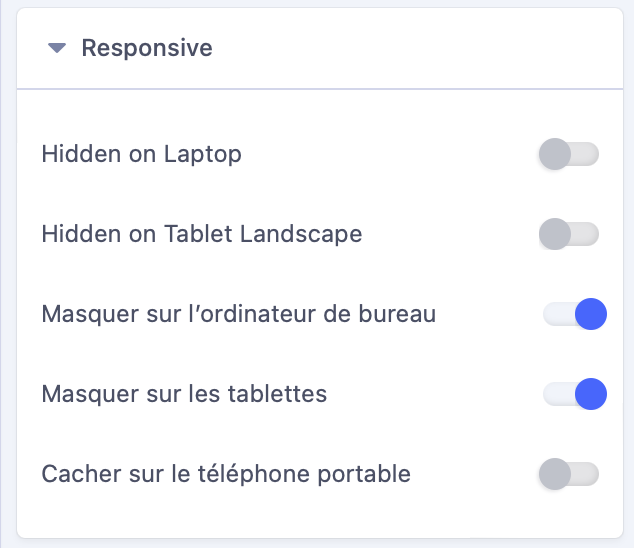Click the Masquer sur les tablettes label text
Screen dimensions: 634x548
tap(184, 394)
